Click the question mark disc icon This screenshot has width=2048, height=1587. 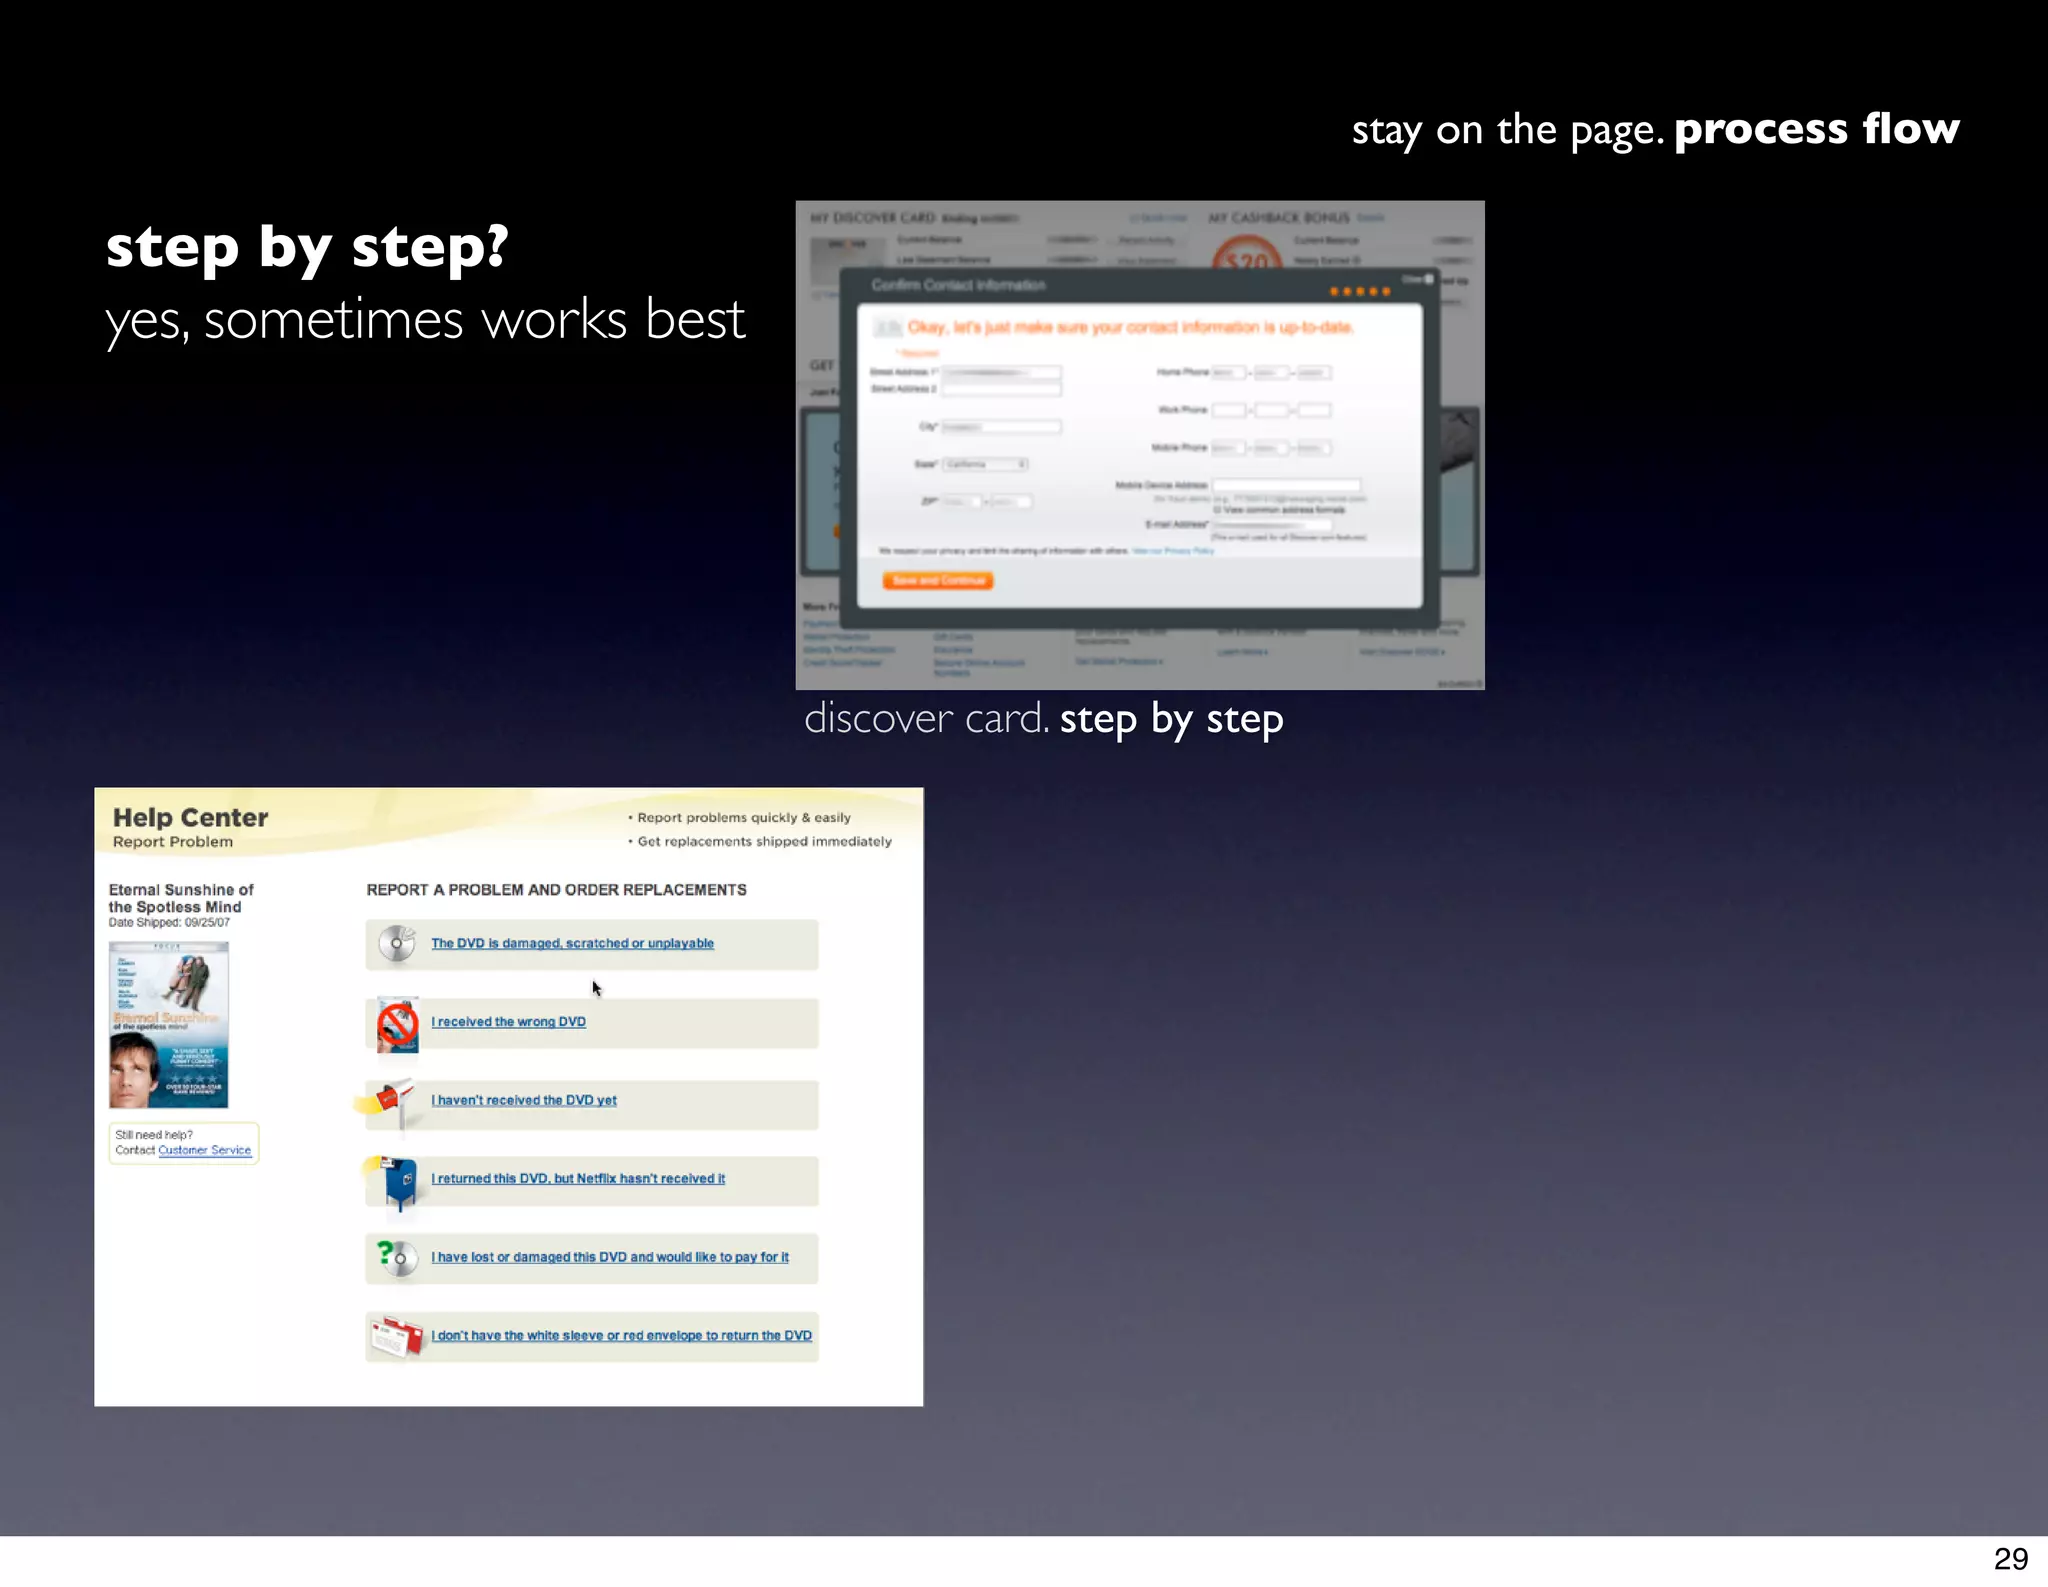(397, 1258)
